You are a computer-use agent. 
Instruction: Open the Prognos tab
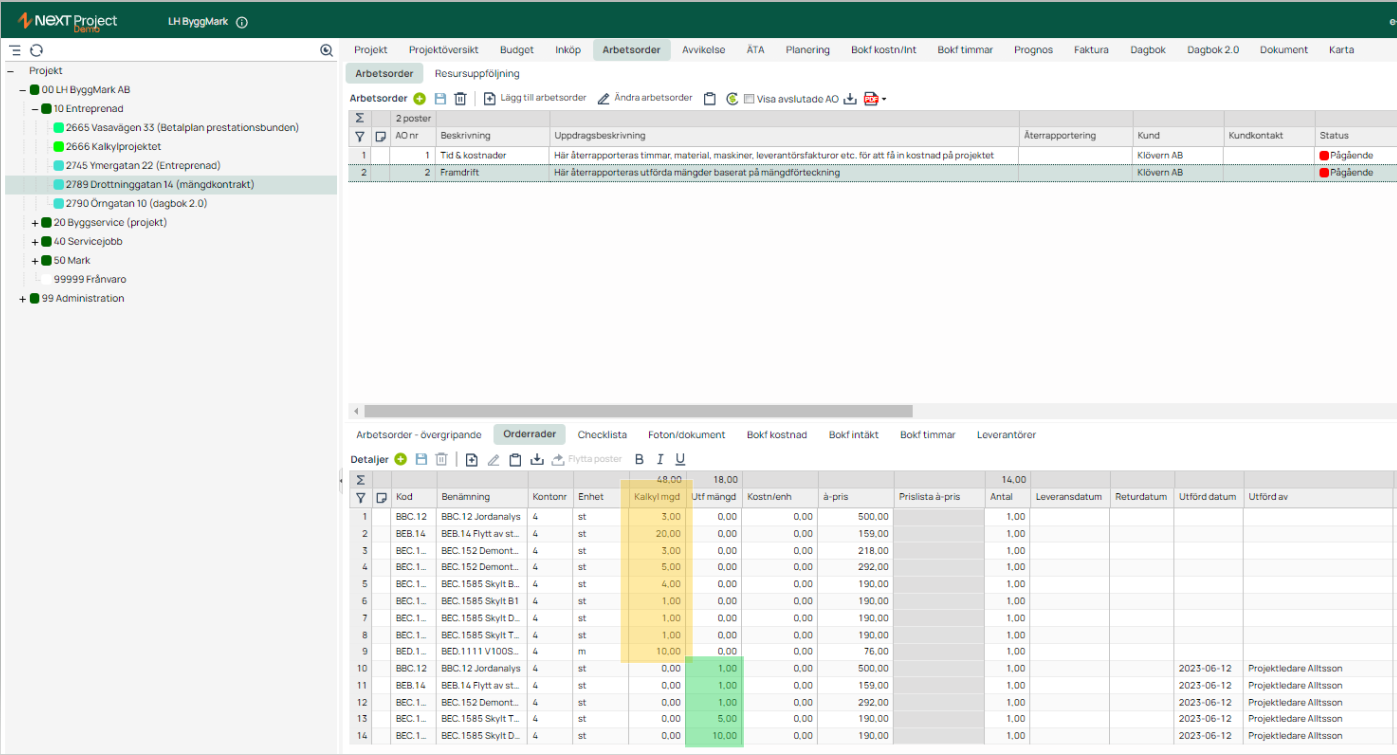point(1033,50)
